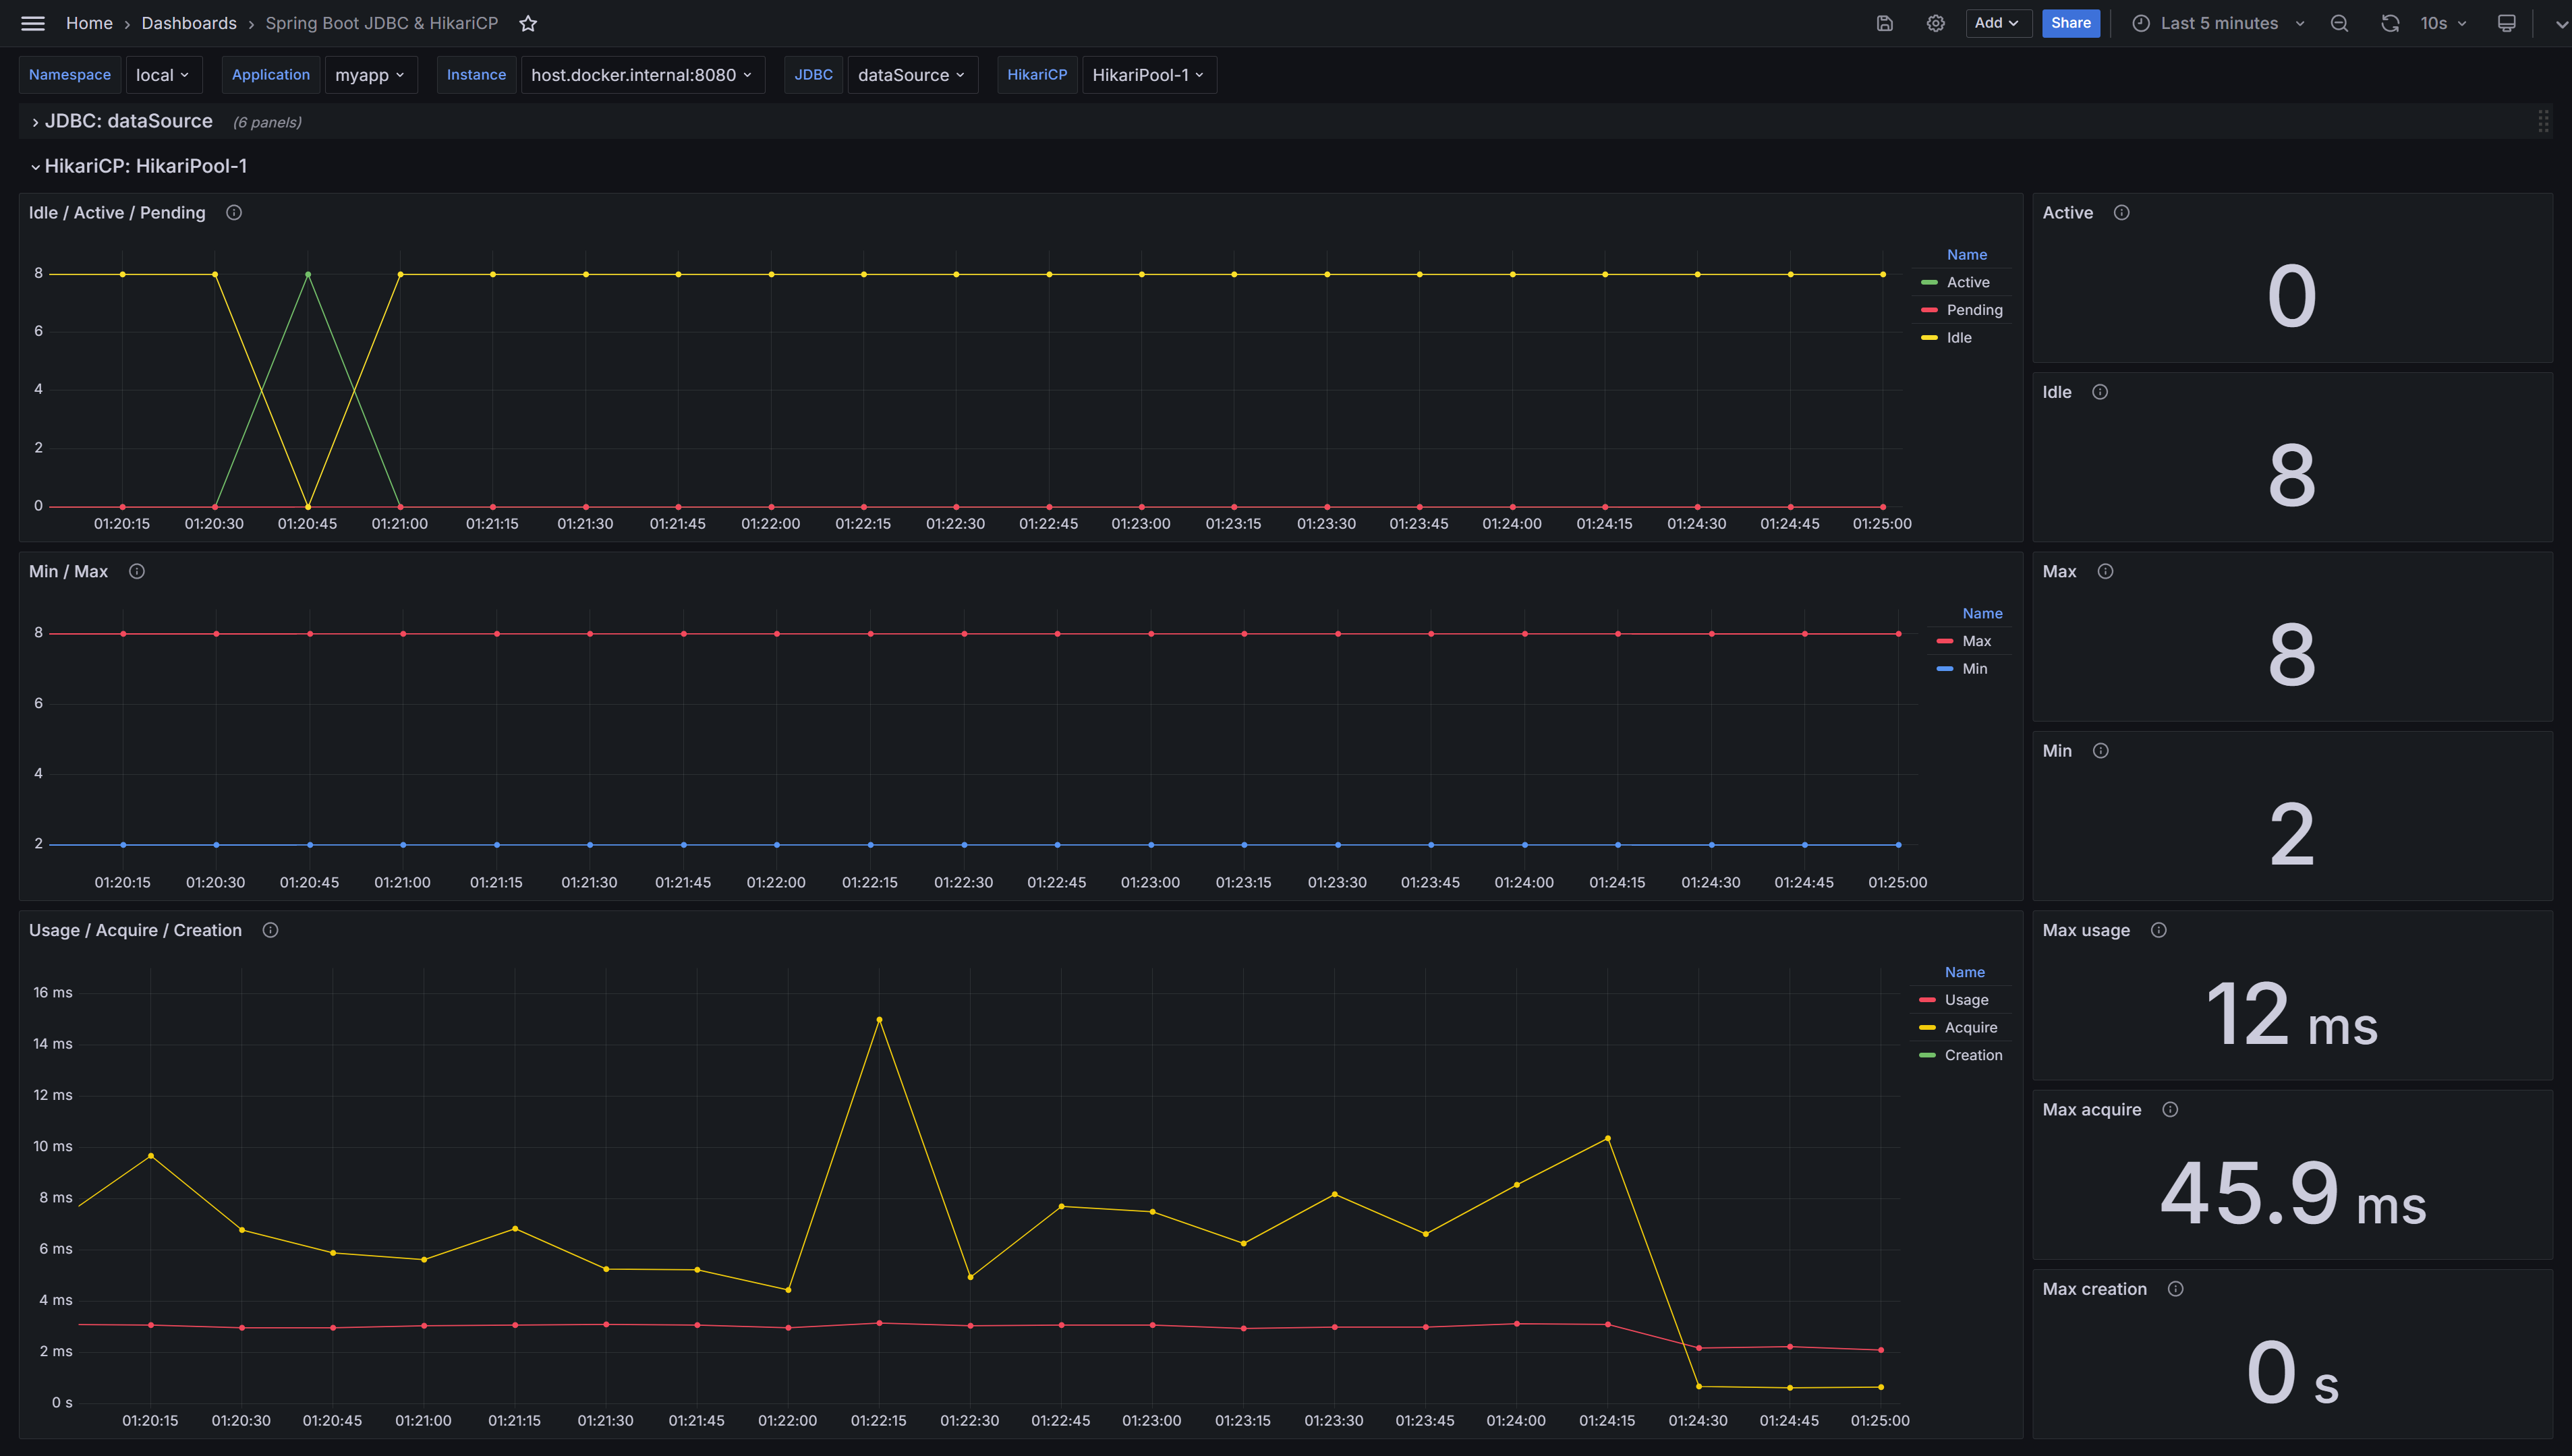Go to Dashboards in breadcrumb
The image size is (2572, 1456).
[x=189, y=23]
